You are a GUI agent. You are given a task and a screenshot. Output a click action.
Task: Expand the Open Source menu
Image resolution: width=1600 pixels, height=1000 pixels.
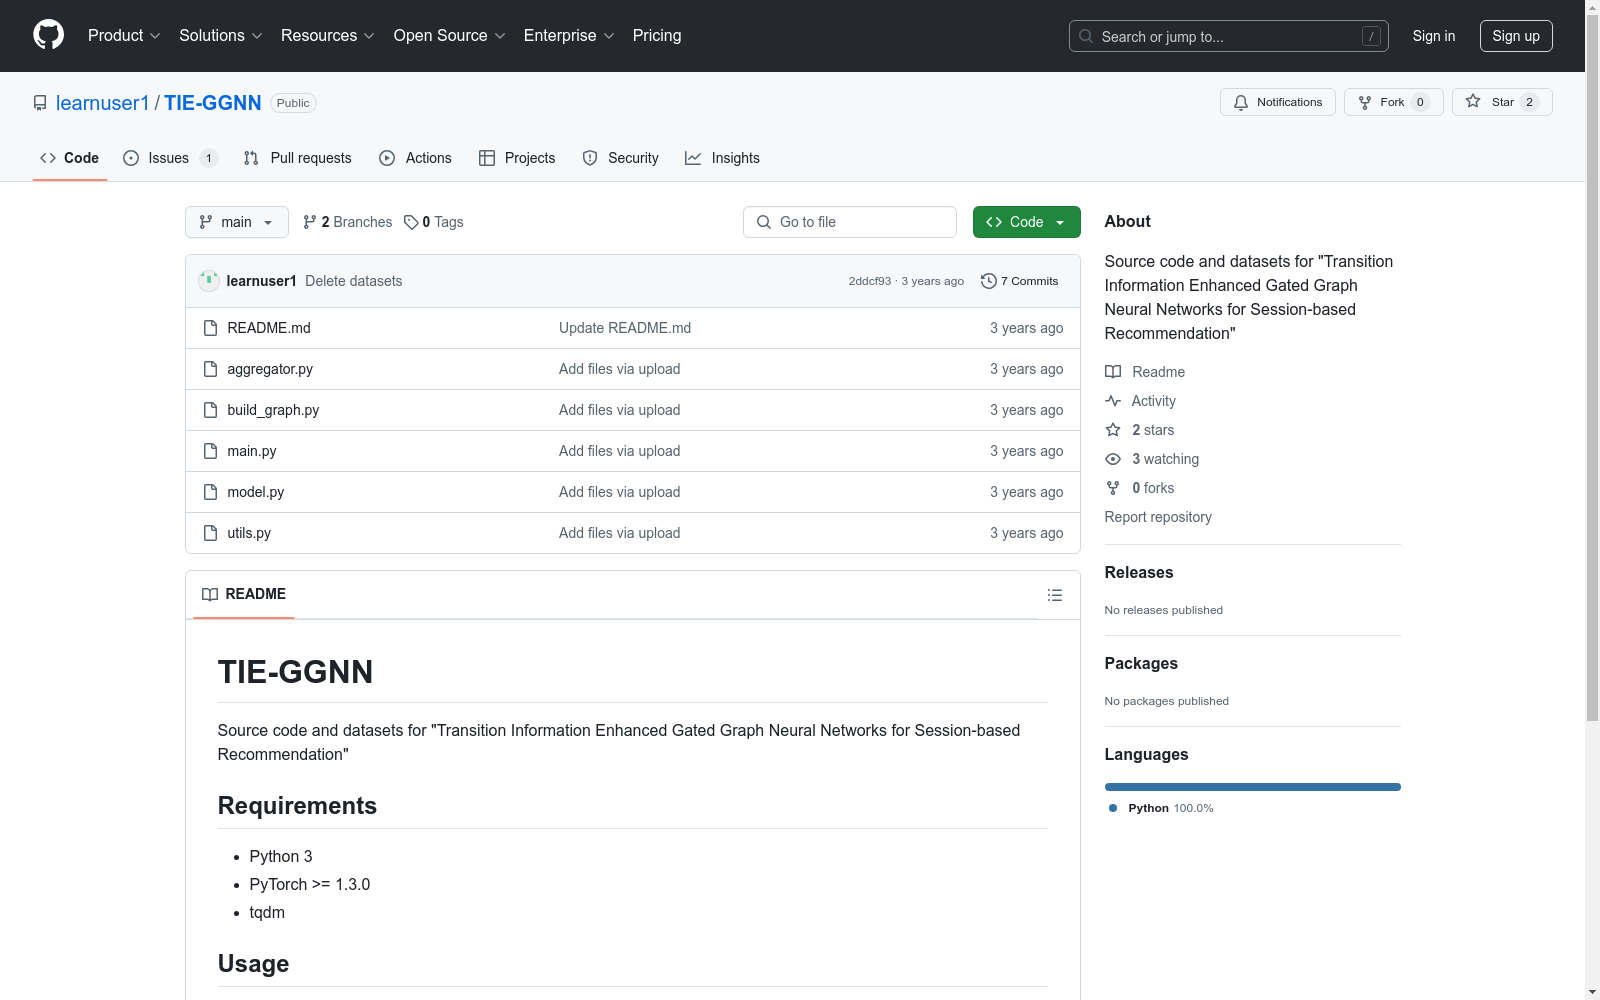[x=449, y=35]
